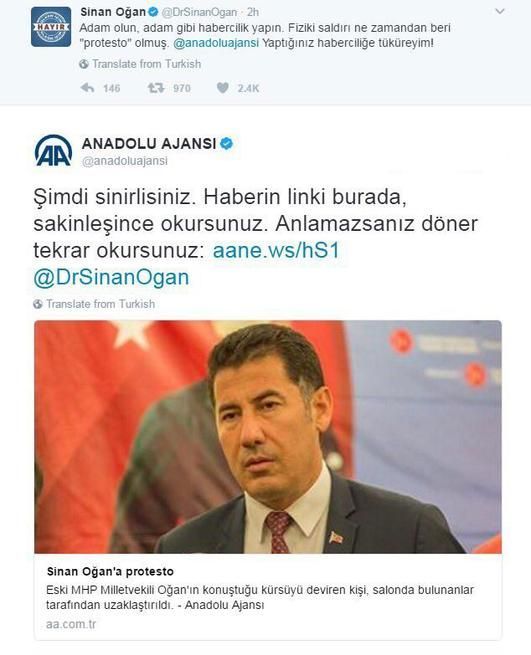Translate Sinan Oğan's tweet from Turkish
The height and width of the screenshot is (655, 531).
pos(146,64)
